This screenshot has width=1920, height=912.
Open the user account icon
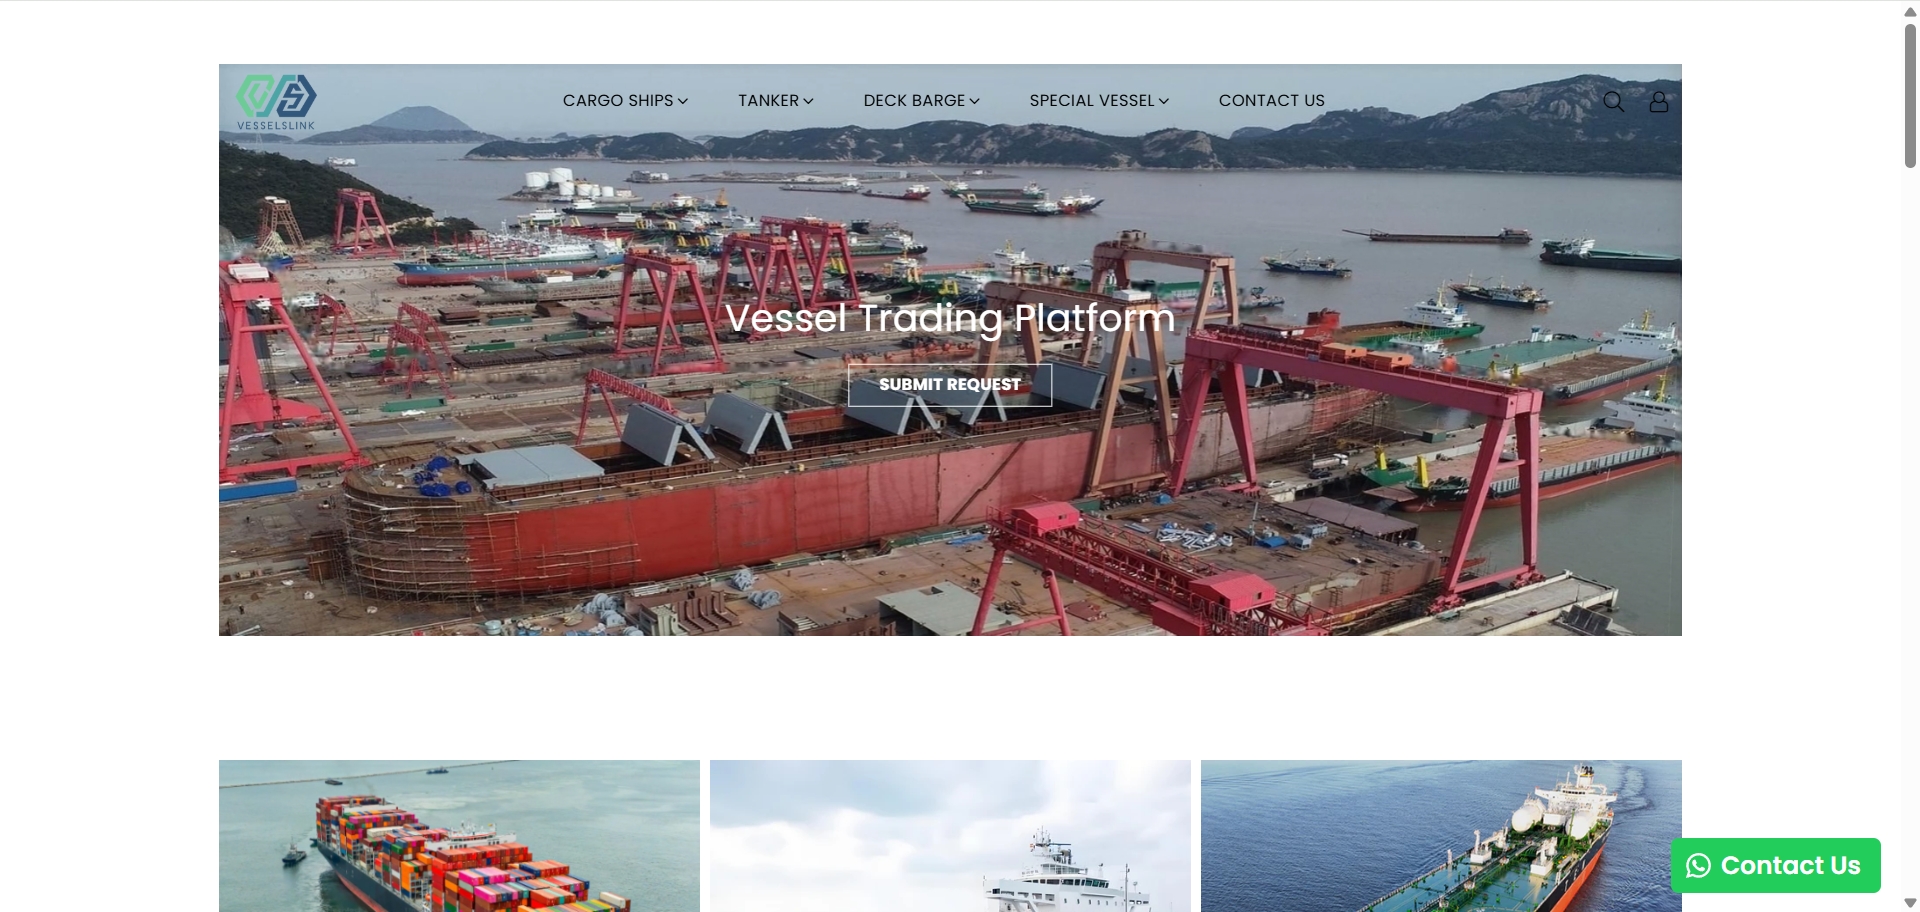[x=1658, y=101]
